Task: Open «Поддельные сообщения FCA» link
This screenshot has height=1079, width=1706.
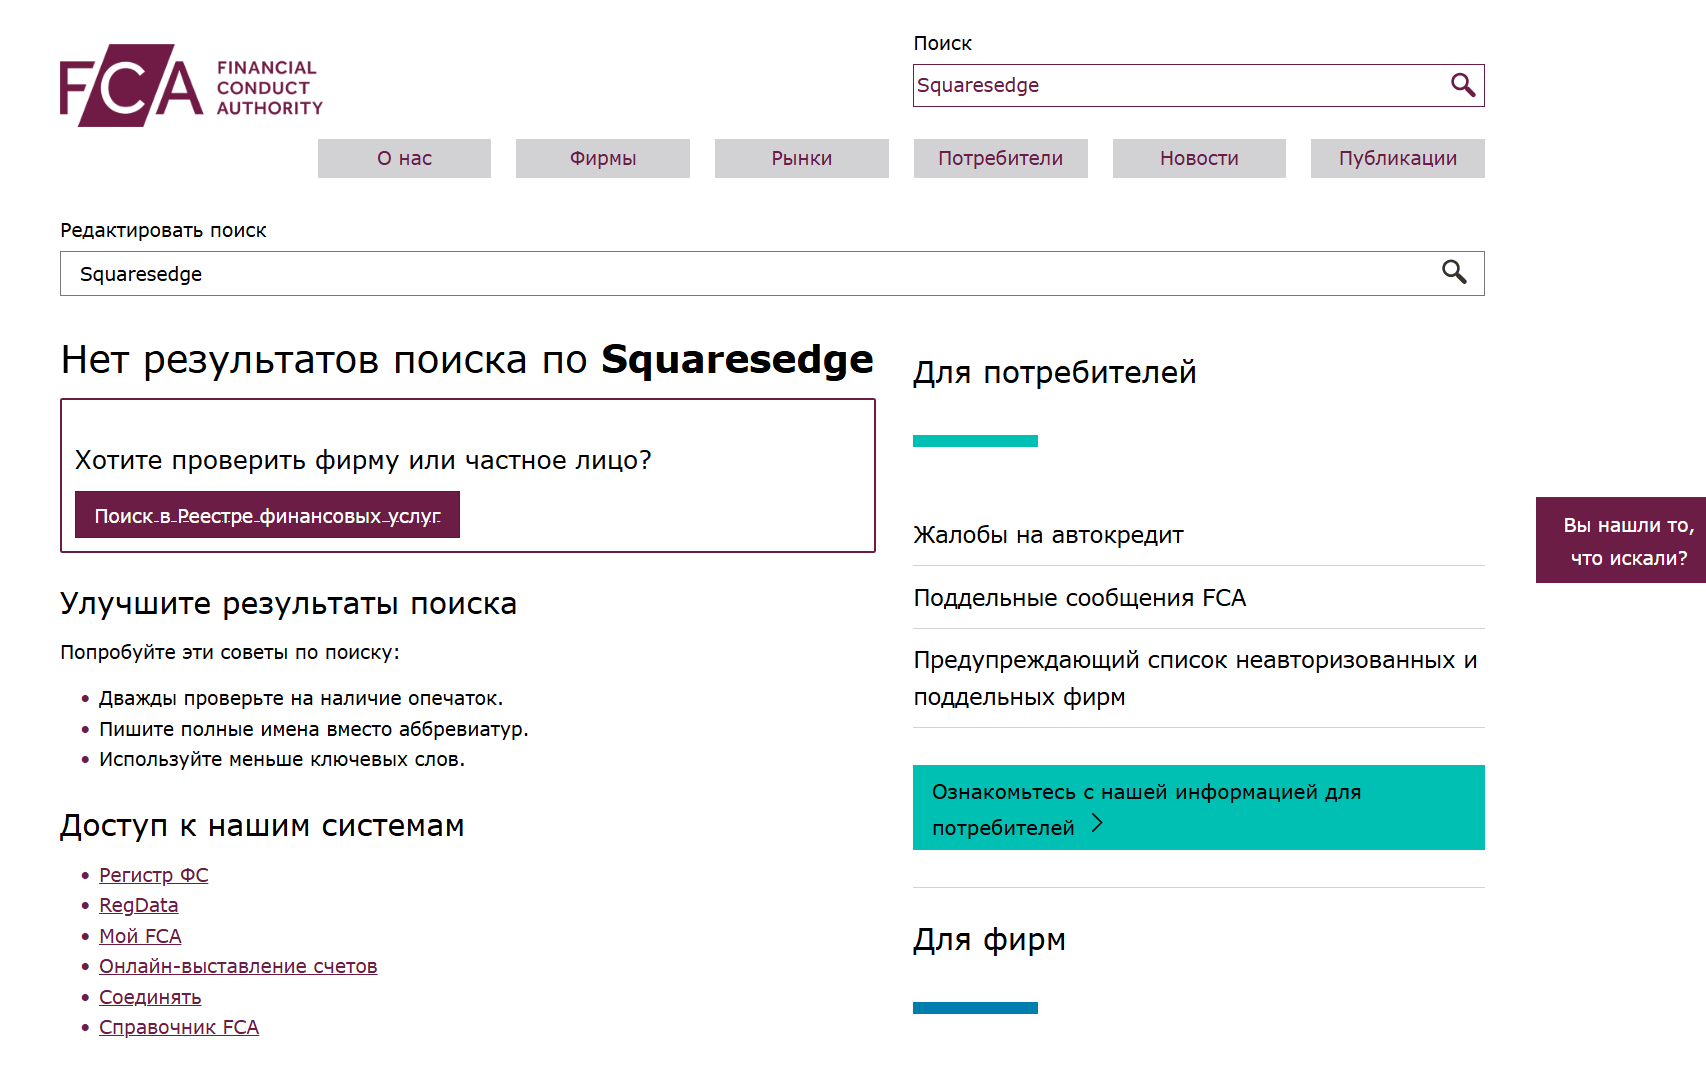Action: coord(1079,598)
